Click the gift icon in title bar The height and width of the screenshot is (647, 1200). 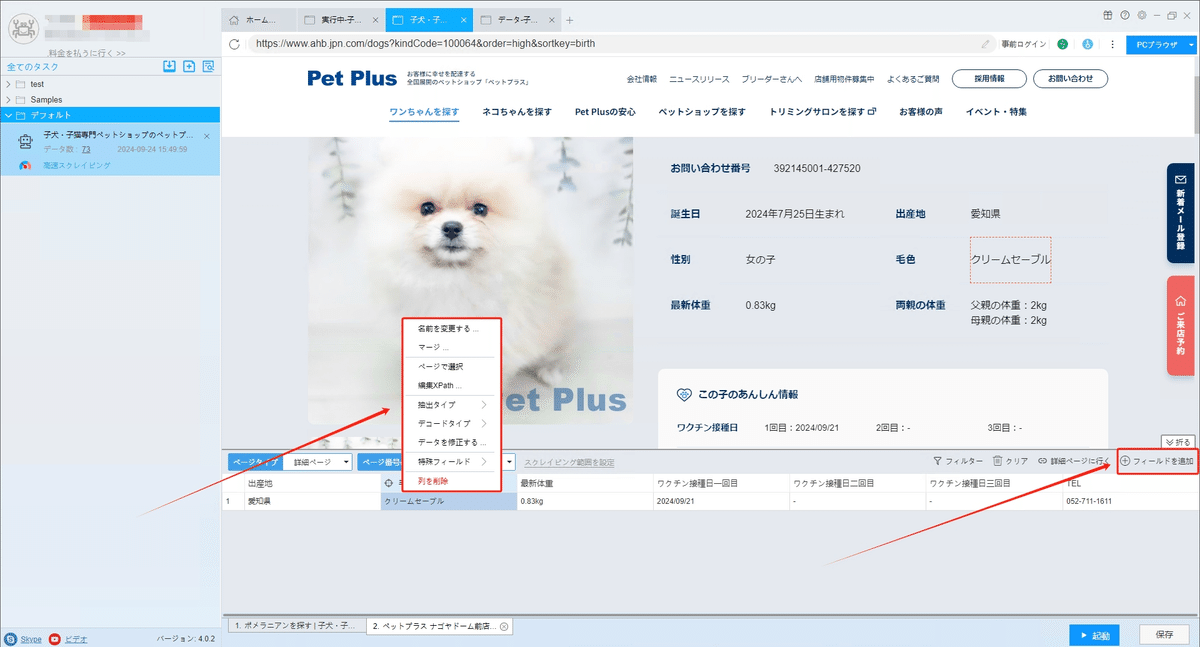(1108, 15)
